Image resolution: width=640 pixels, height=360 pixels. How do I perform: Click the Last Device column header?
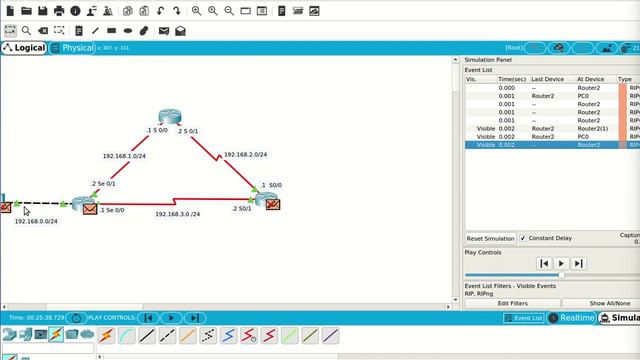(547, 79)
